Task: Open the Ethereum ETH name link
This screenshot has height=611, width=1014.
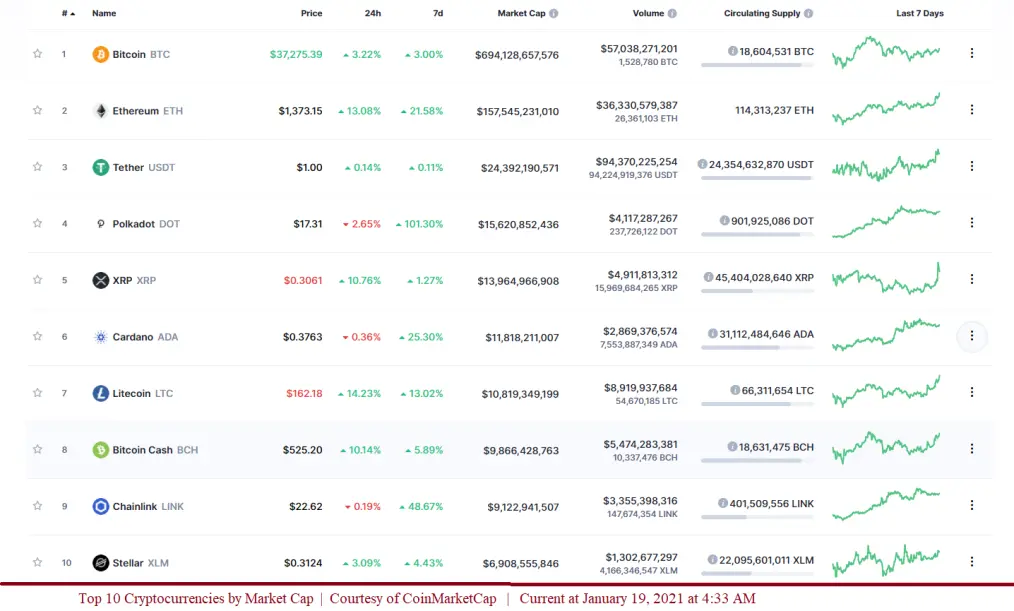Action: pos(147,111)
